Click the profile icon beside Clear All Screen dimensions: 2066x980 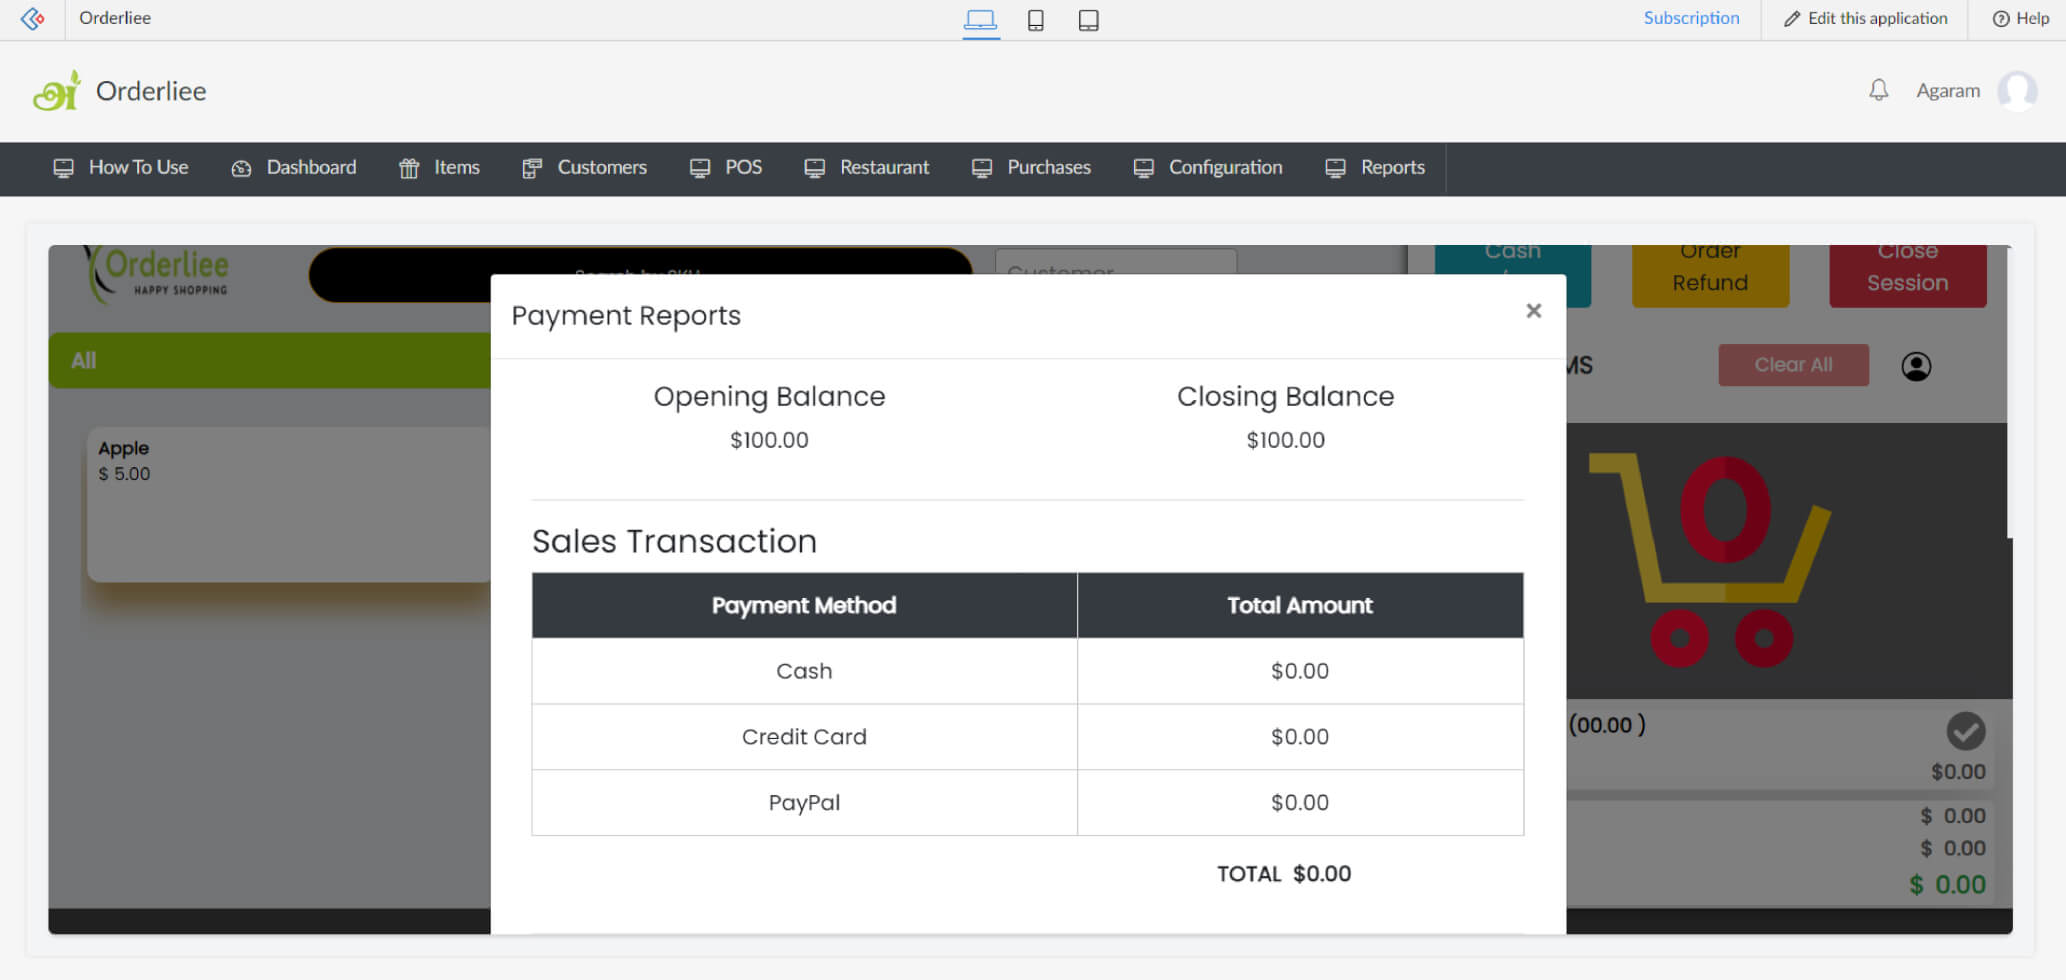pos(1917,366)
